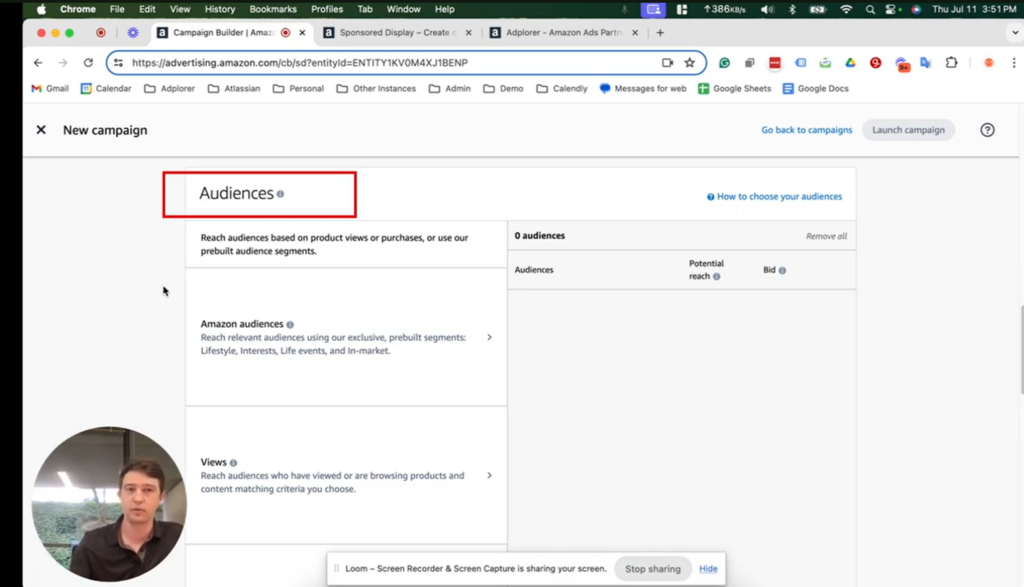This screenshot has height=587, width=1024.
Task: Open Messages for web bookmark
Action: click(x=643, y=89)
